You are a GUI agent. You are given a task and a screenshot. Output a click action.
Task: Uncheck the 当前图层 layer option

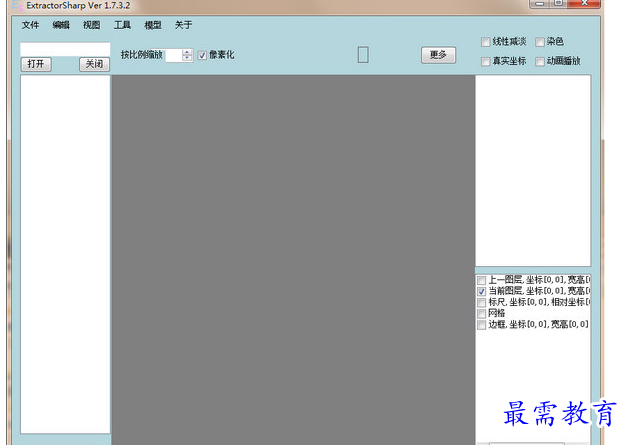[482, 291]
